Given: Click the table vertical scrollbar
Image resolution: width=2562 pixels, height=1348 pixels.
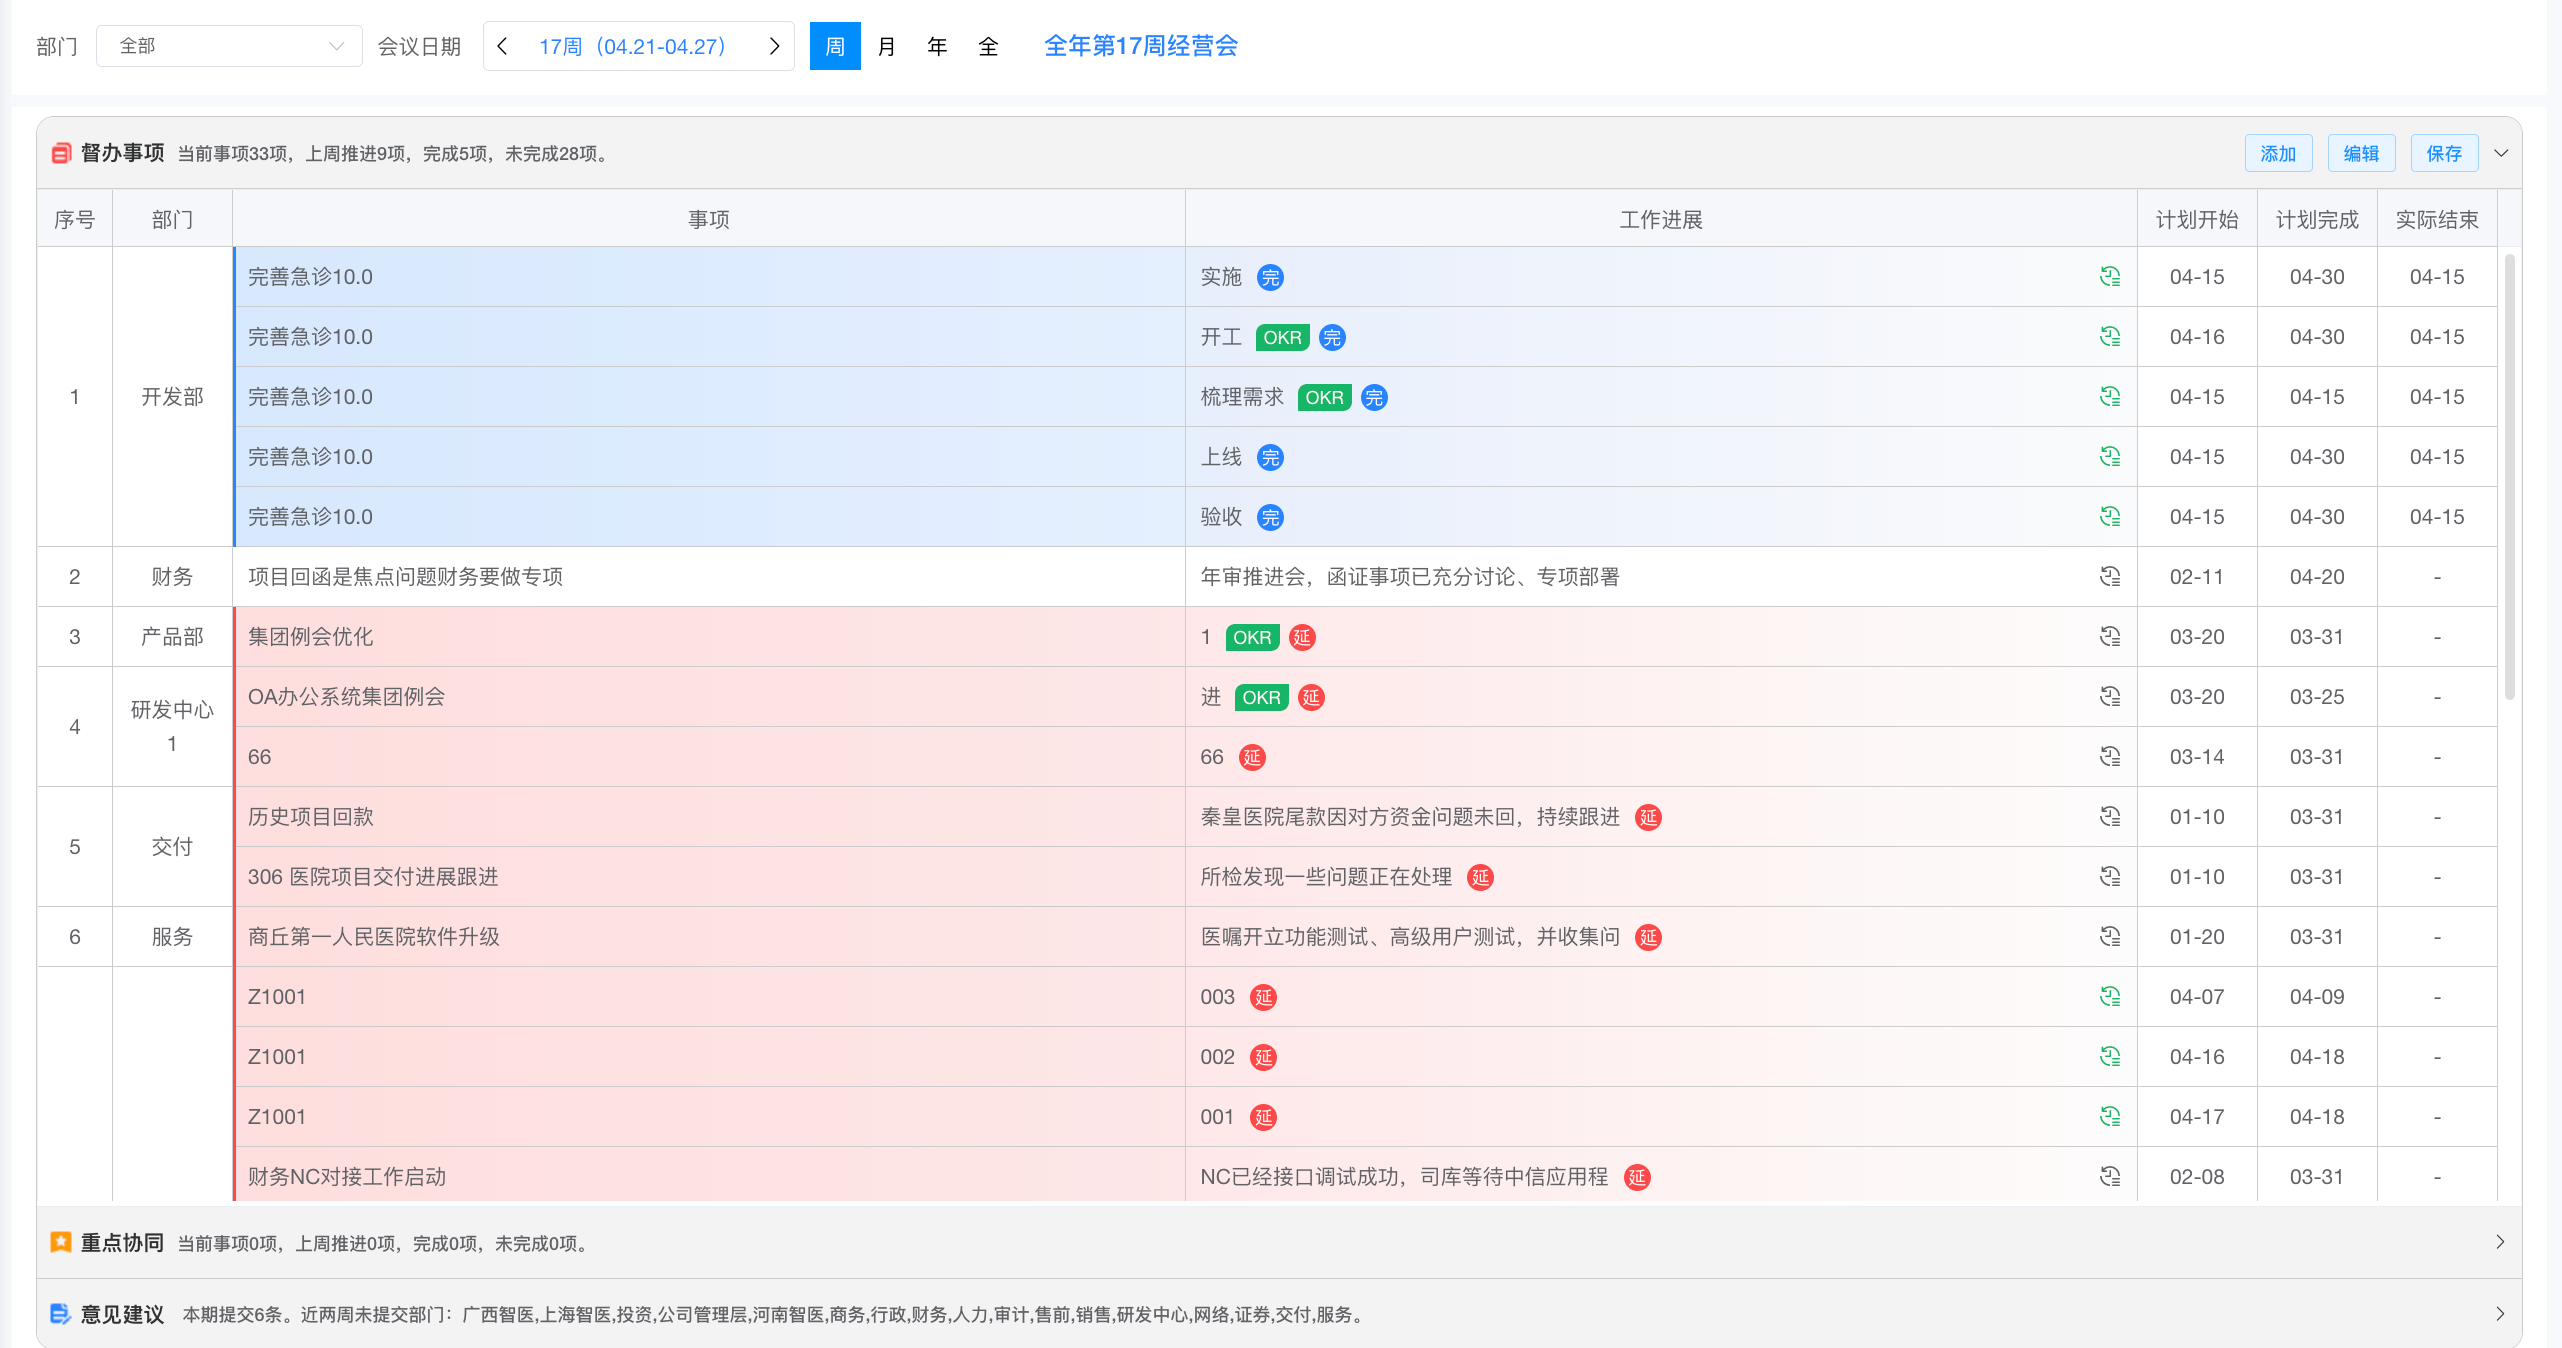Looking at the screenshot, I should point(2509,480).
